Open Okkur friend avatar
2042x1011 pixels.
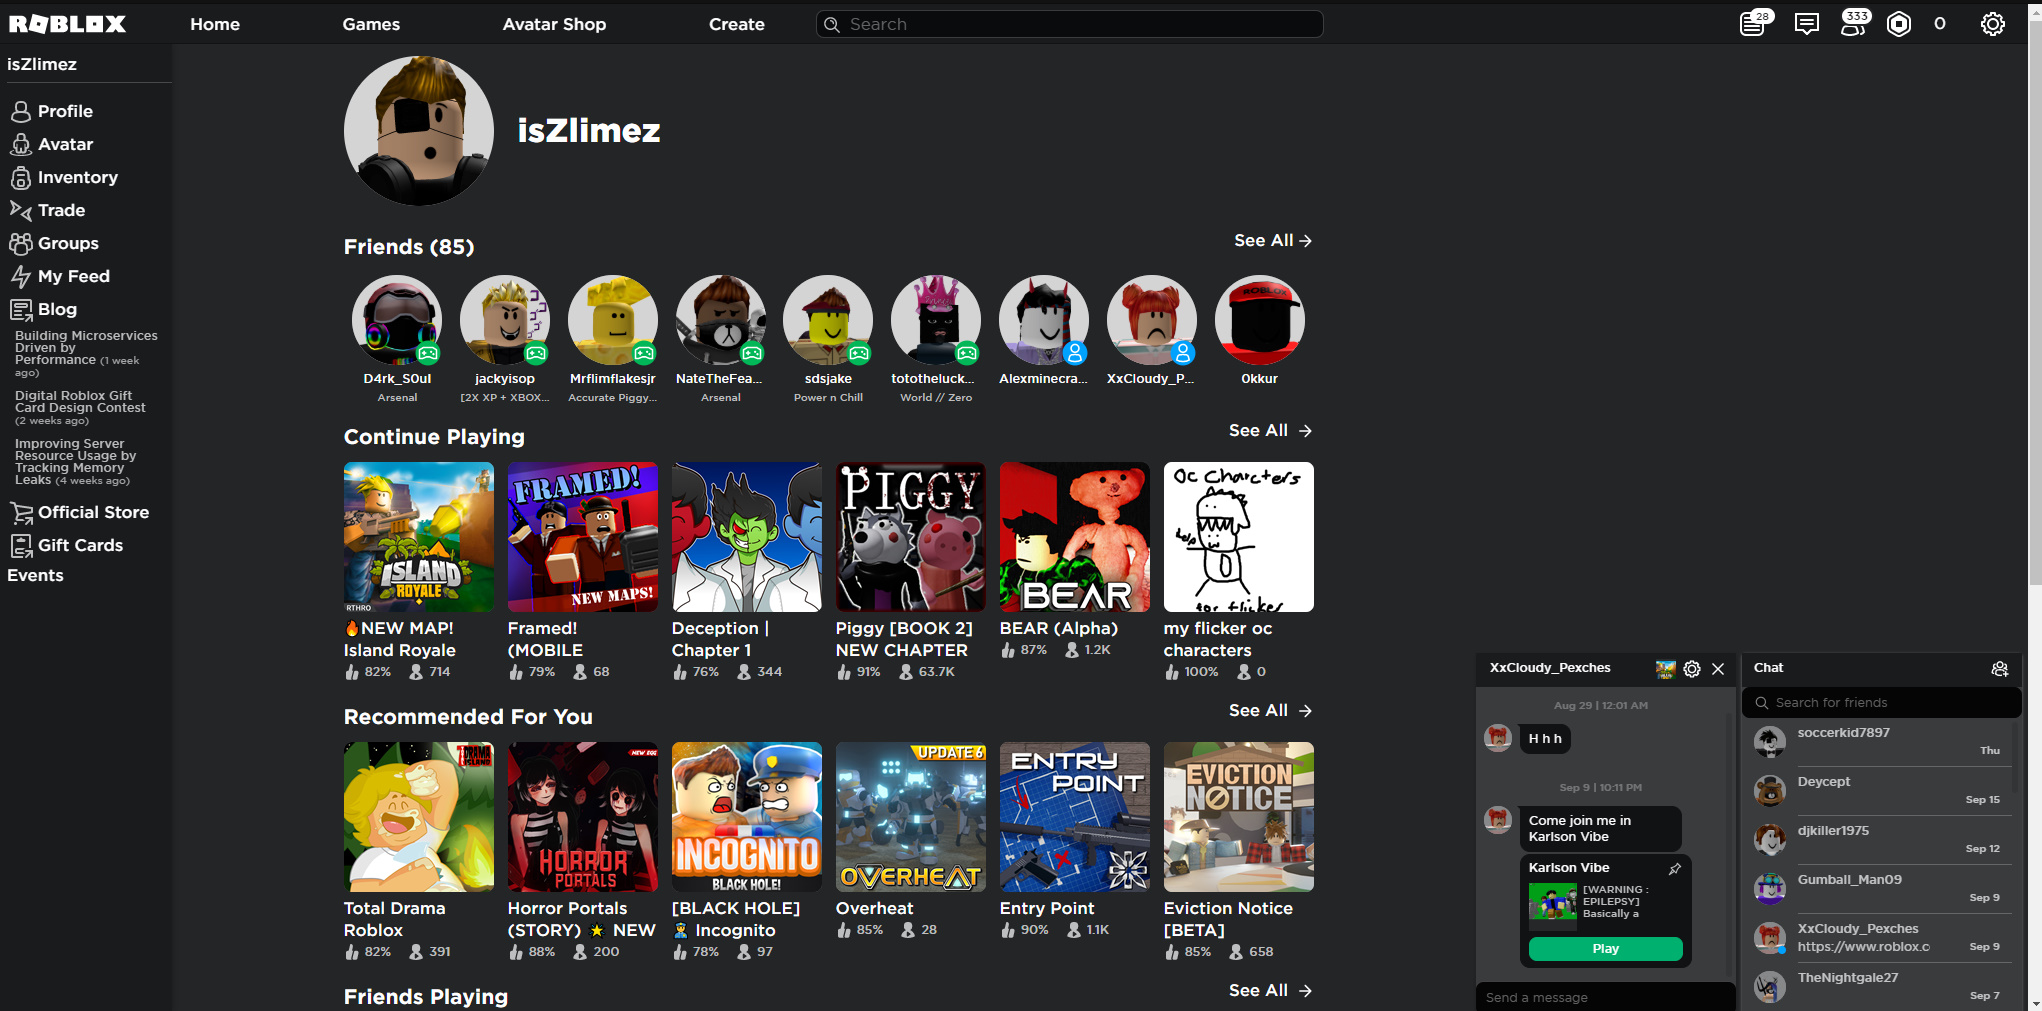(x=1260, y=320)
